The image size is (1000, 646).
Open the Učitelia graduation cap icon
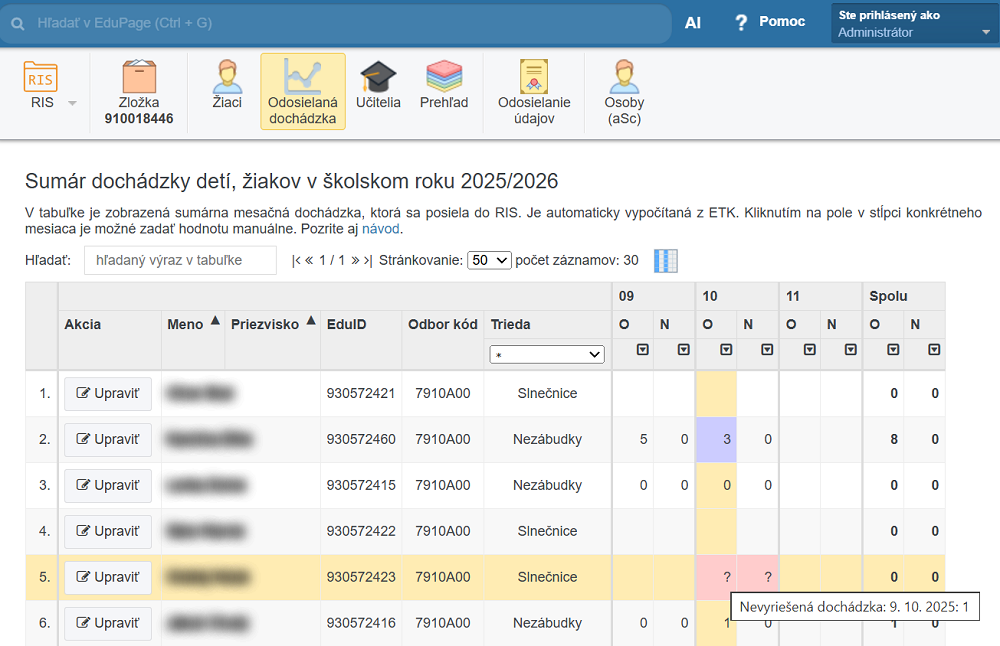(x=378, y=78)
